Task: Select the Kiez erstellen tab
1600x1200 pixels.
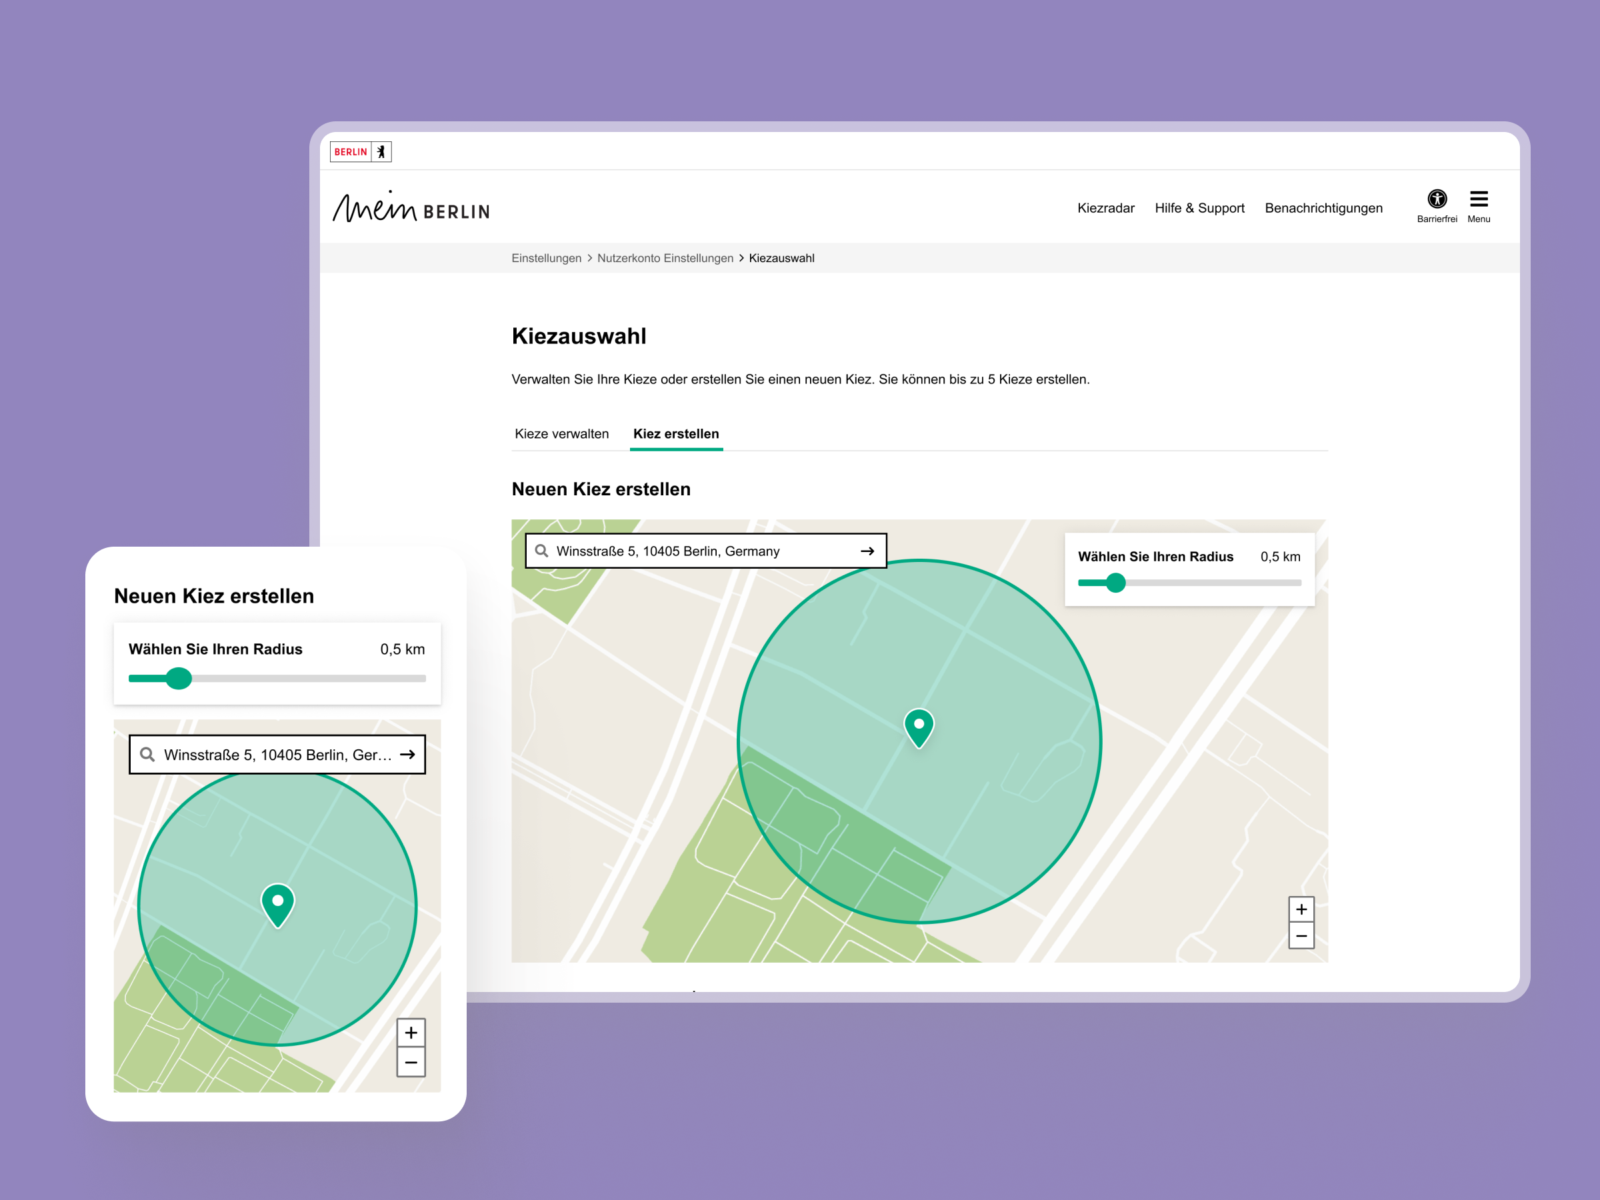Action: pos(676,434)
